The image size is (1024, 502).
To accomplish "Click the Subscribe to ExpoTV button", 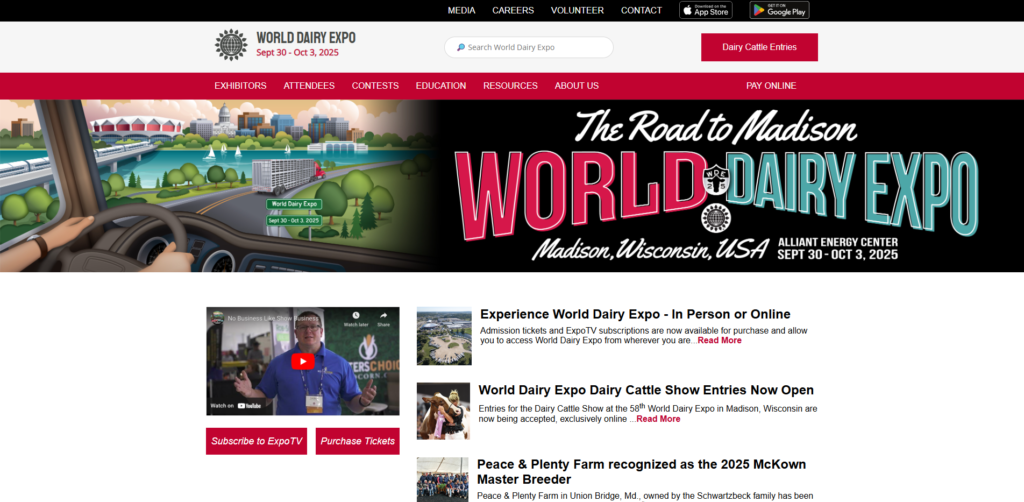I will point(257,441).
